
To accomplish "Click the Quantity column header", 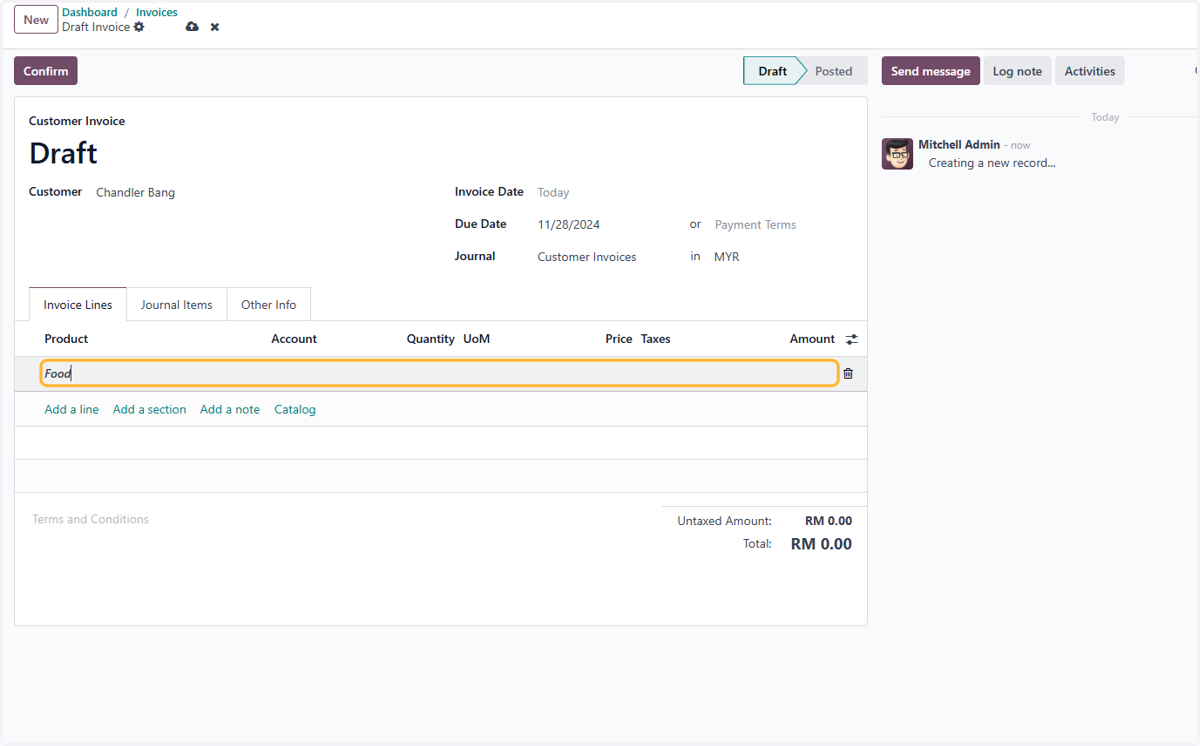I will [x=430, y=339].
